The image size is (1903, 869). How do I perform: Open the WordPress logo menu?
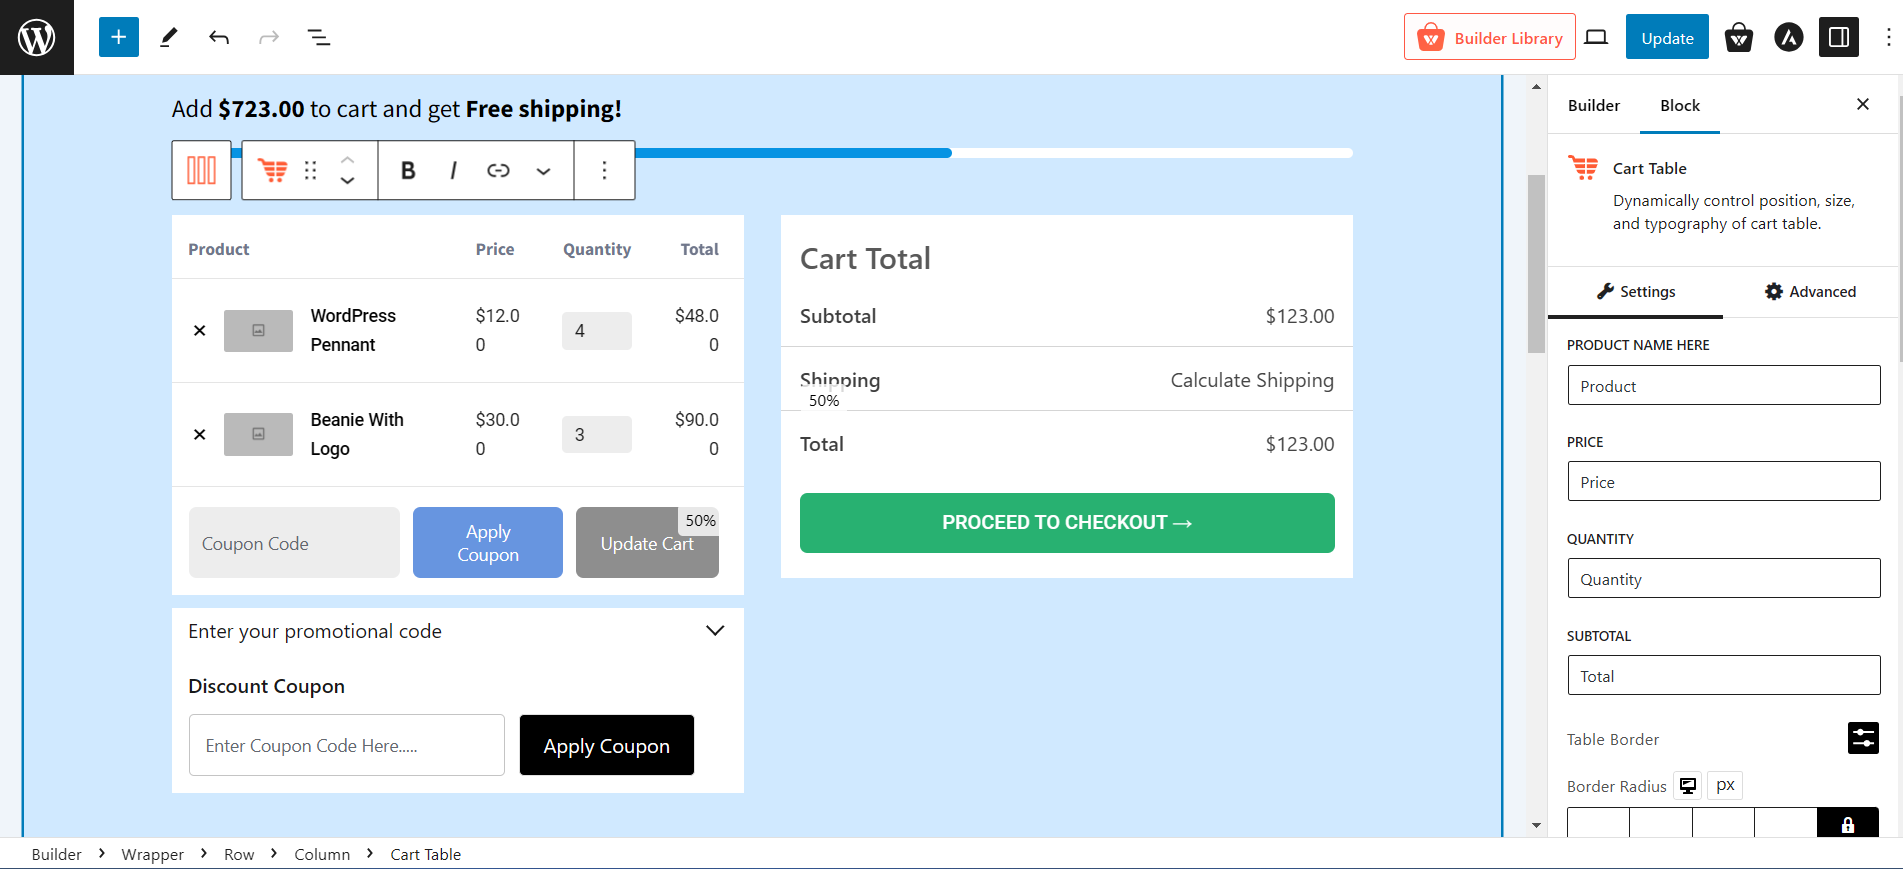(37, 37)
